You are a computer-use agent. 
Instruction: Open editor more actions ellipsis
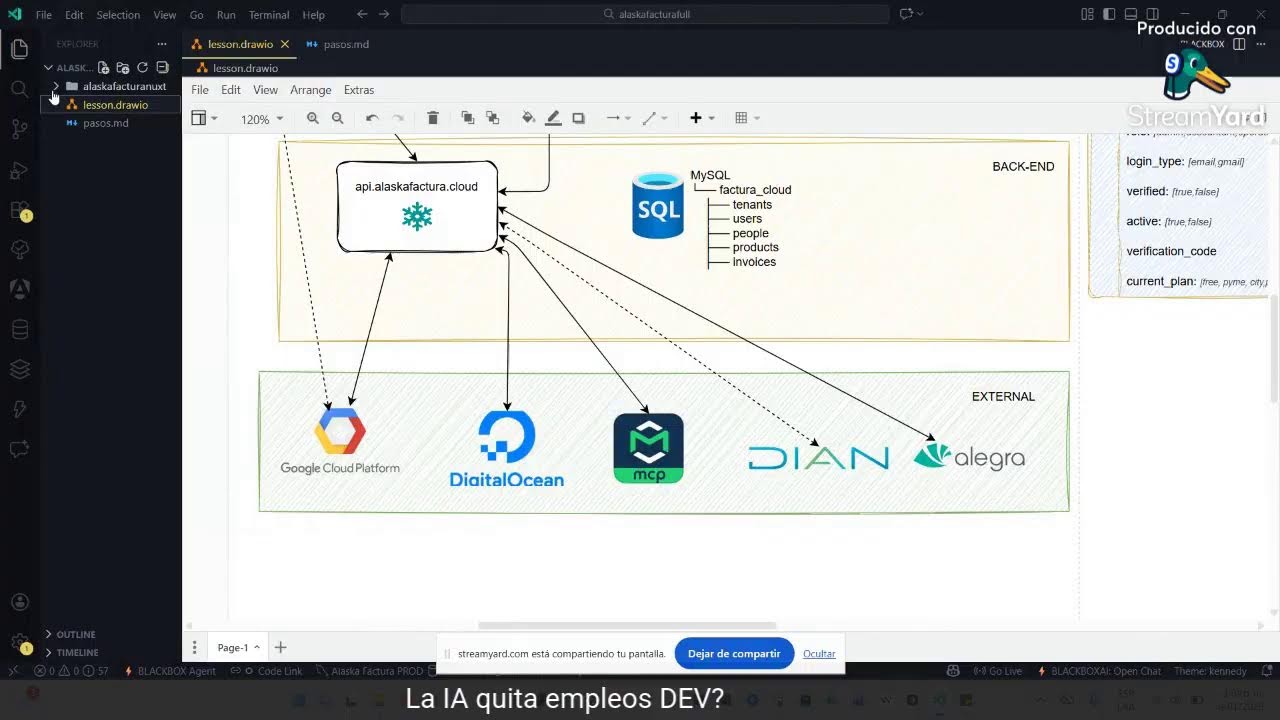[x=1260, y=44]
